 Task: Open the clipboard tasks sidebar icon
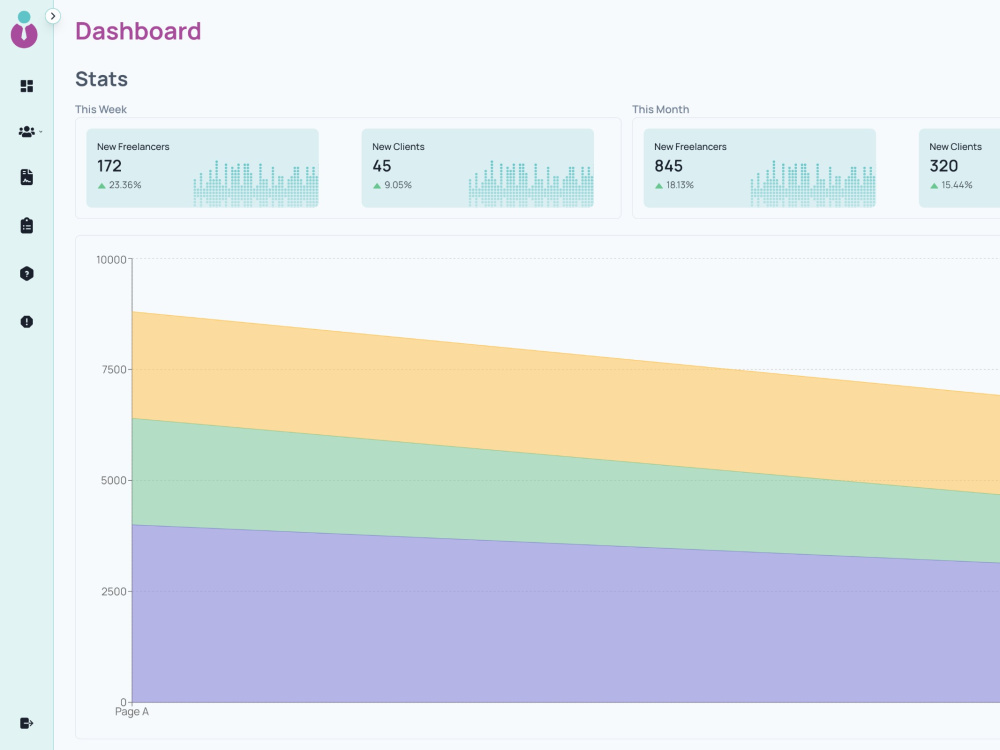click(27, 225)
